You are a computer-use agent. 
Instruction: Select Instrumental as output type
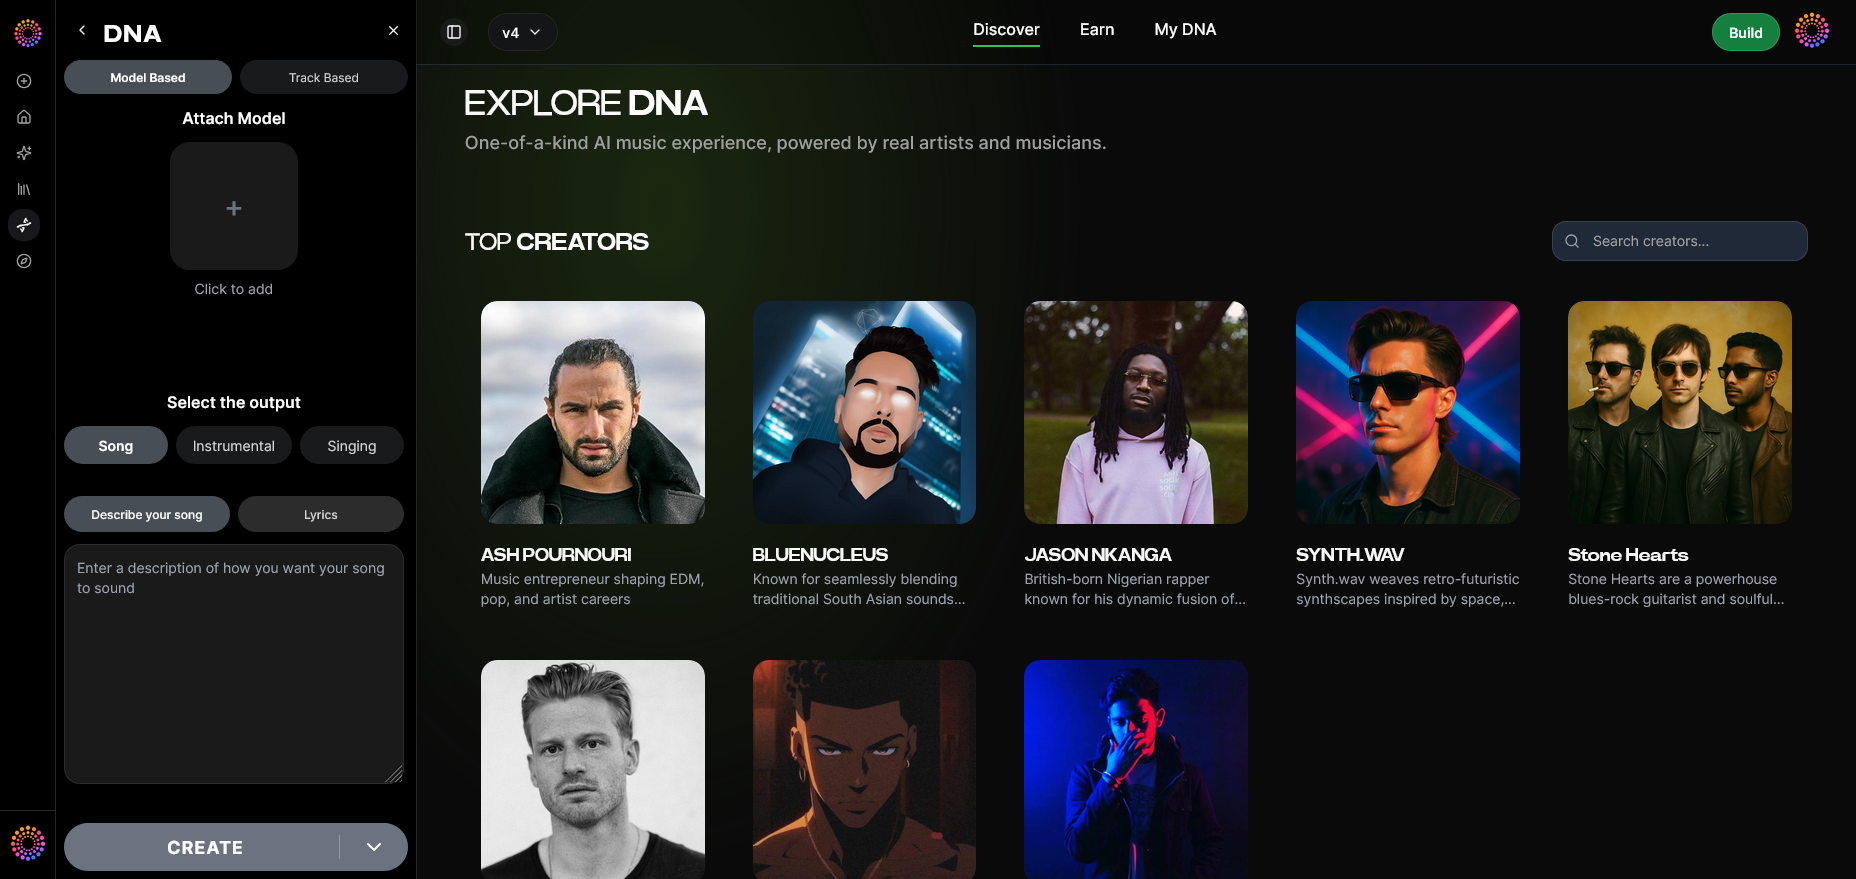coord(234,445)
